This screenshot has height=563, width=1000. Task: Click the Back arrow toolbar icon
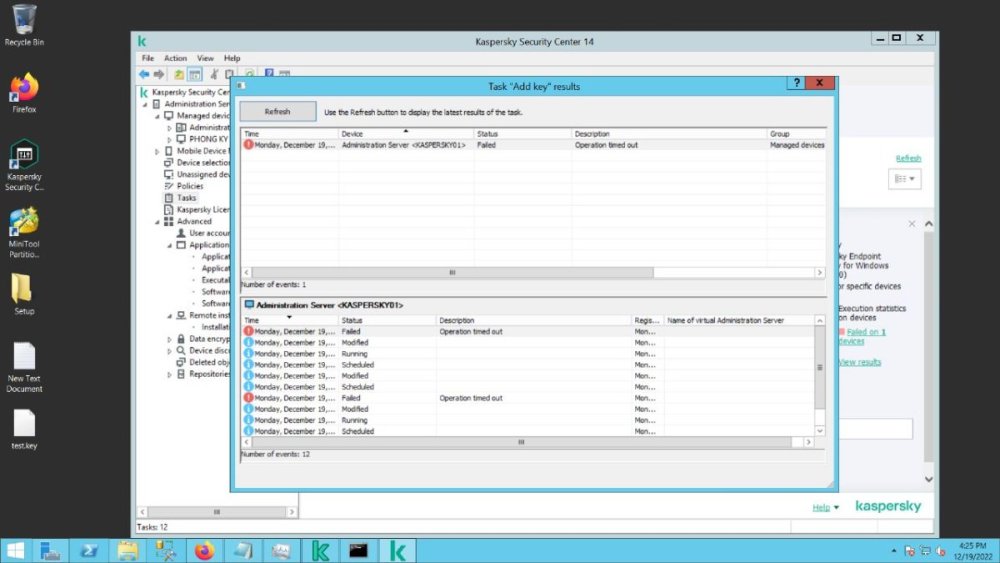click(144, 74)
